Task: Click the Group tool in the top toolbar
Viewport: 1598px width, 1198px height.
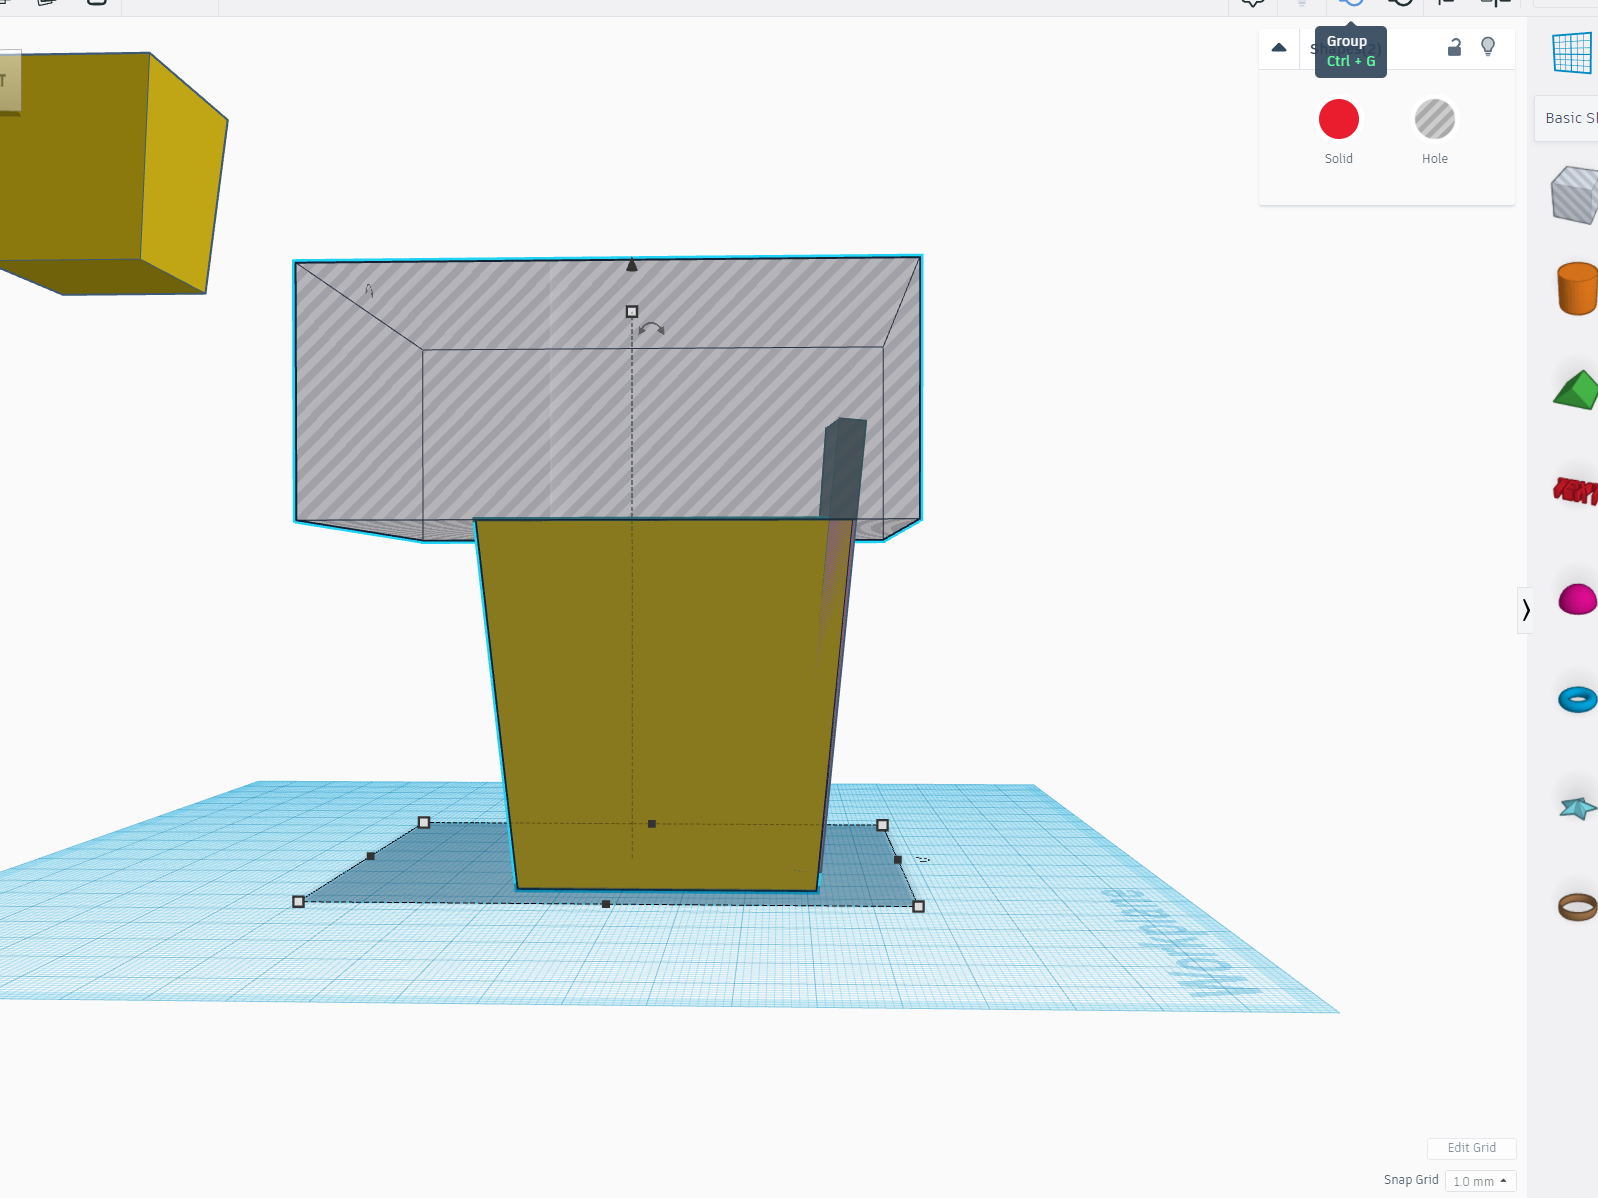Action: tap(1351, 3)
